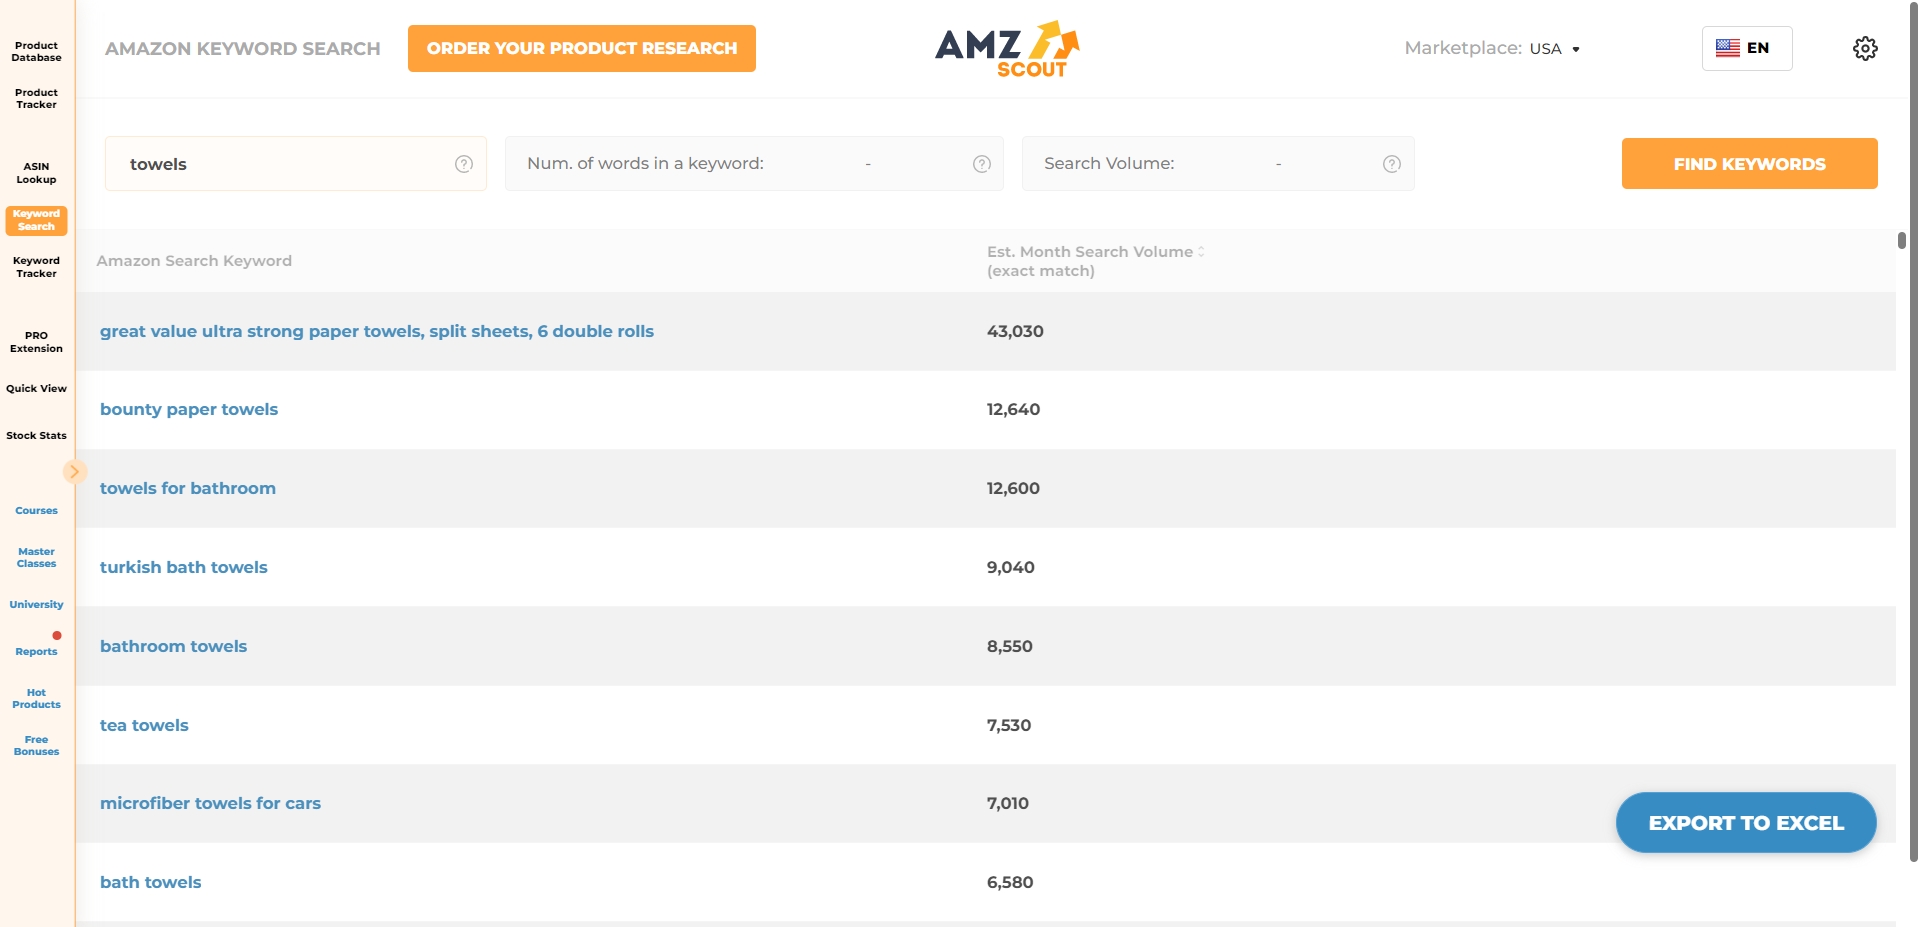1919x927 pixels.
Task: Open Quick View in sidebar
Action: click(x=36, y=389)
